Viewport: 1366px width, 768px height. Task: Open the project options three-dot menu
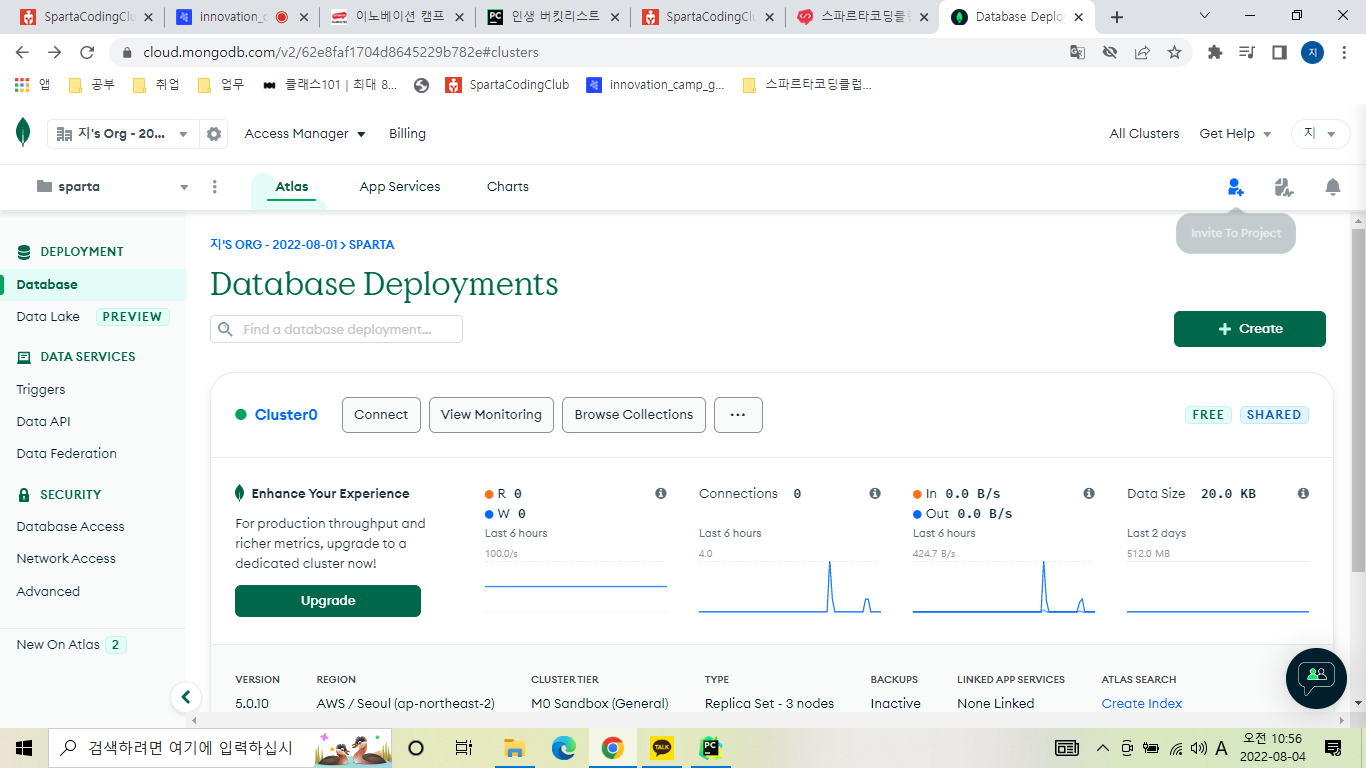point(215,187)
